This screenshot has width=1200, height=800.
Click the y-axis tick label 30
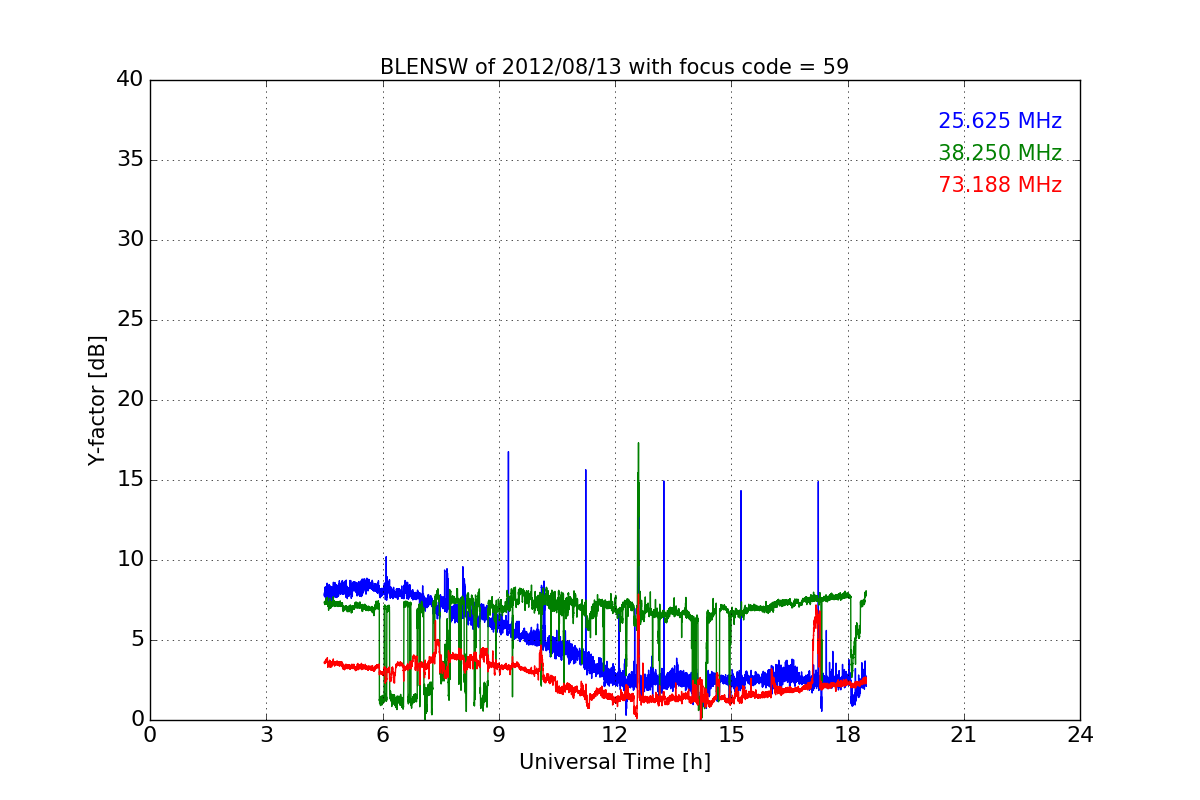130,240
